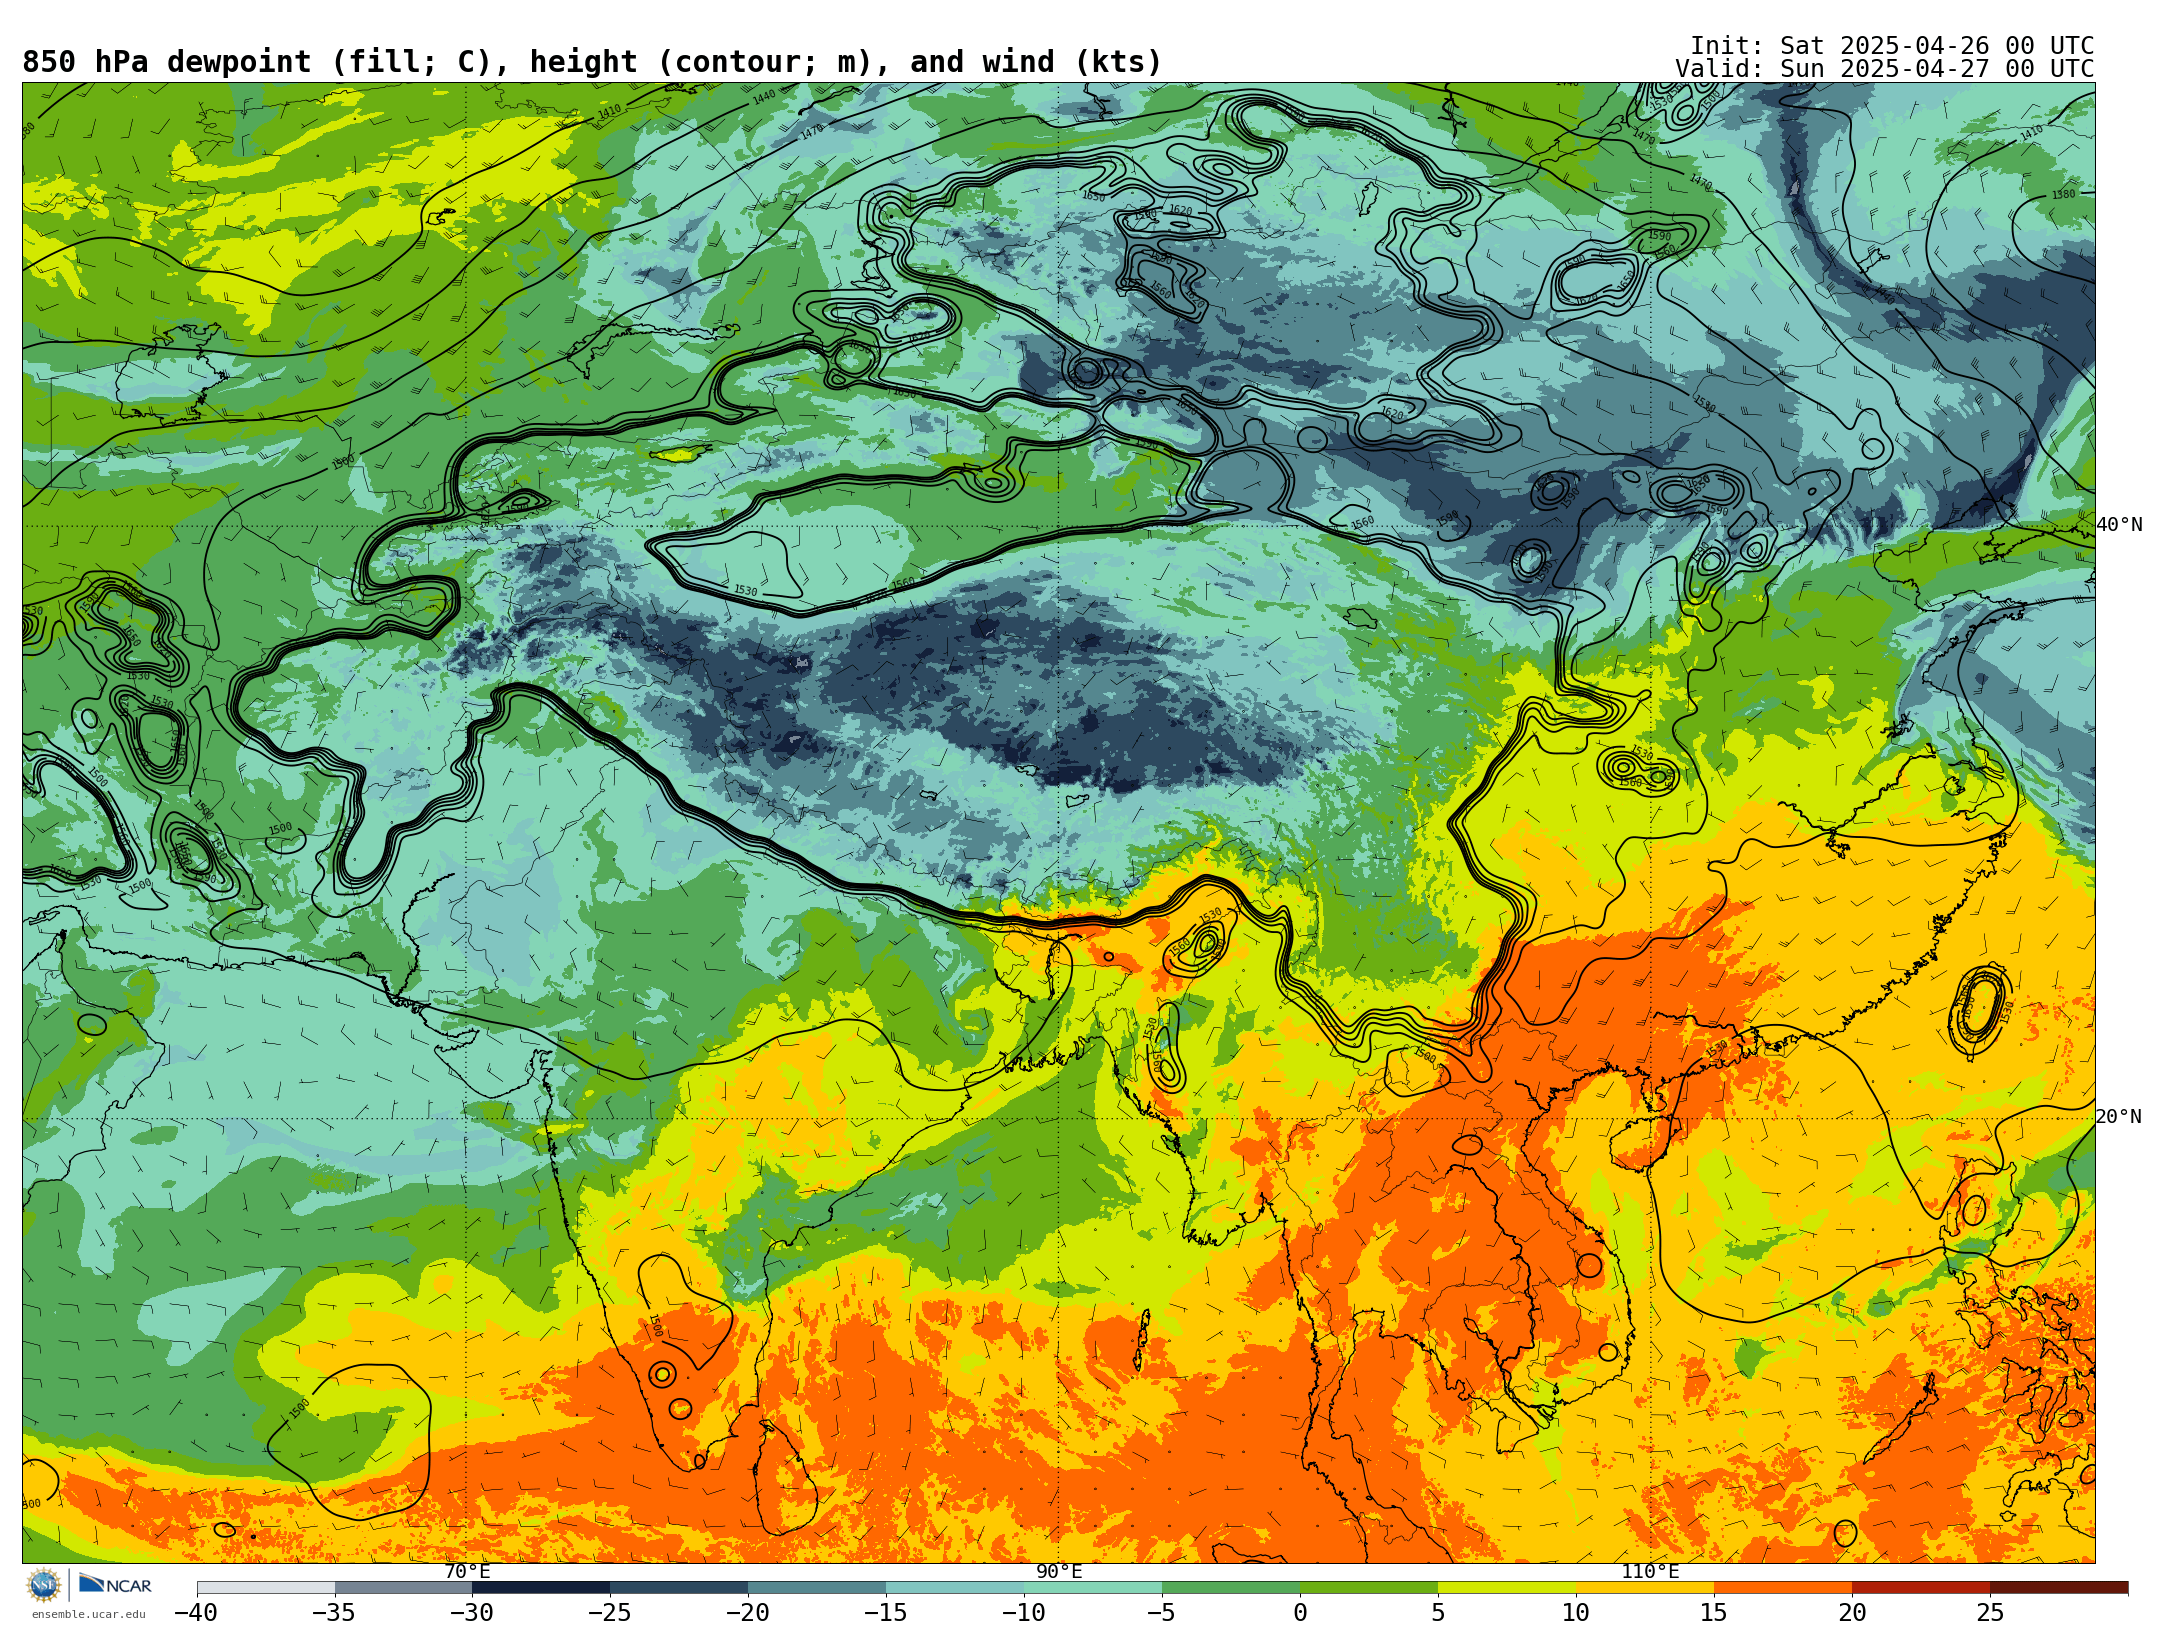Pick the amber 10 to 15 colorbar segment
The width and height of the screenshot is (2160, 1626).
[1646, 1588]
